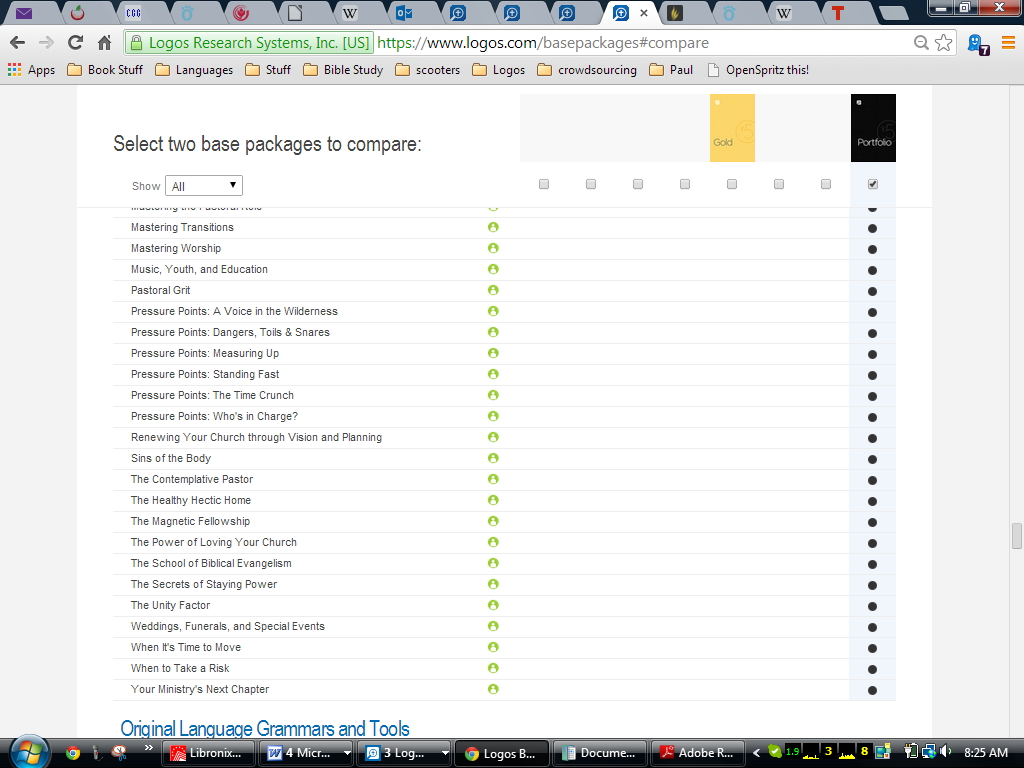Viewport: 1024px width, 768px height.
Task: Click the URL address bar field
Action: coord(539,43)
